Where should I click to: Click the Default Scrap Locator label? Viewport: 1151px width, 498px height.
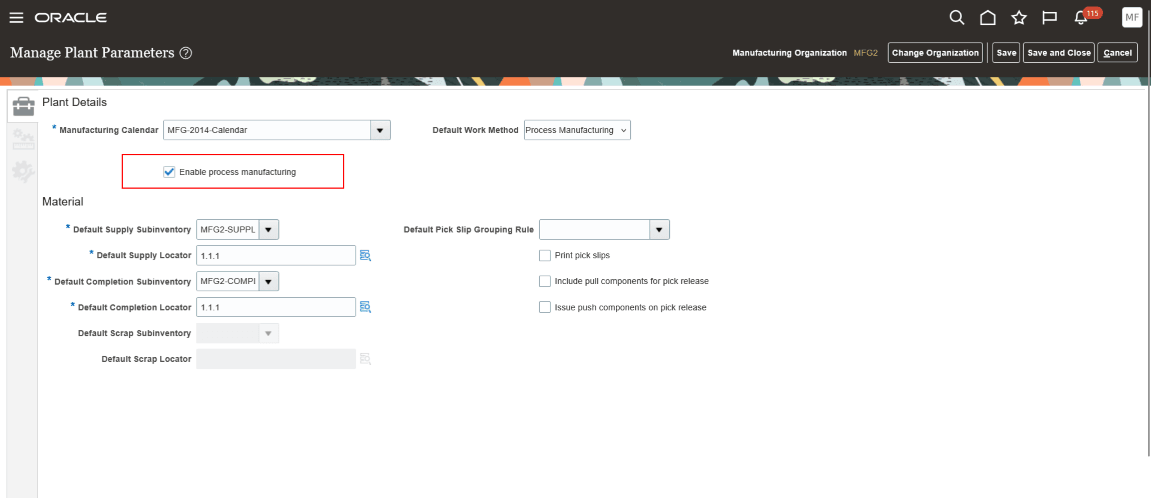tap(147, 359)
